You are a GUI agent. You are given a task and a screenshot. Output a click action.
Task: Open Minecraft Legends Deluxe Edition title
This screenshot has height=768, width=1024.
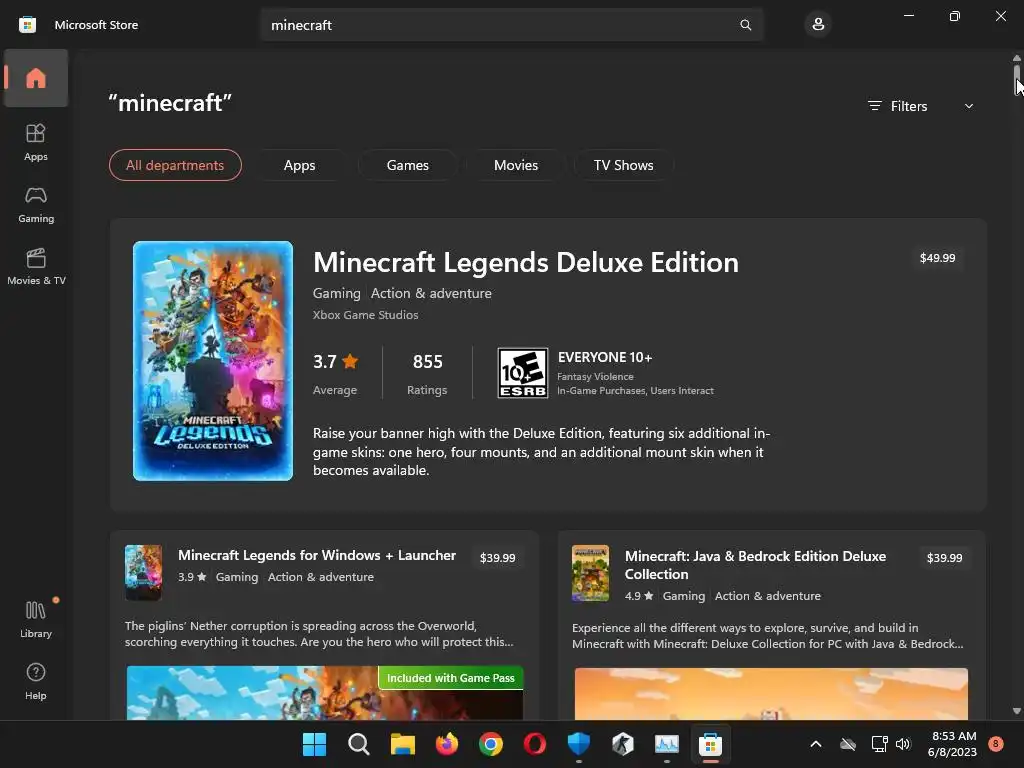pos(526,263)
